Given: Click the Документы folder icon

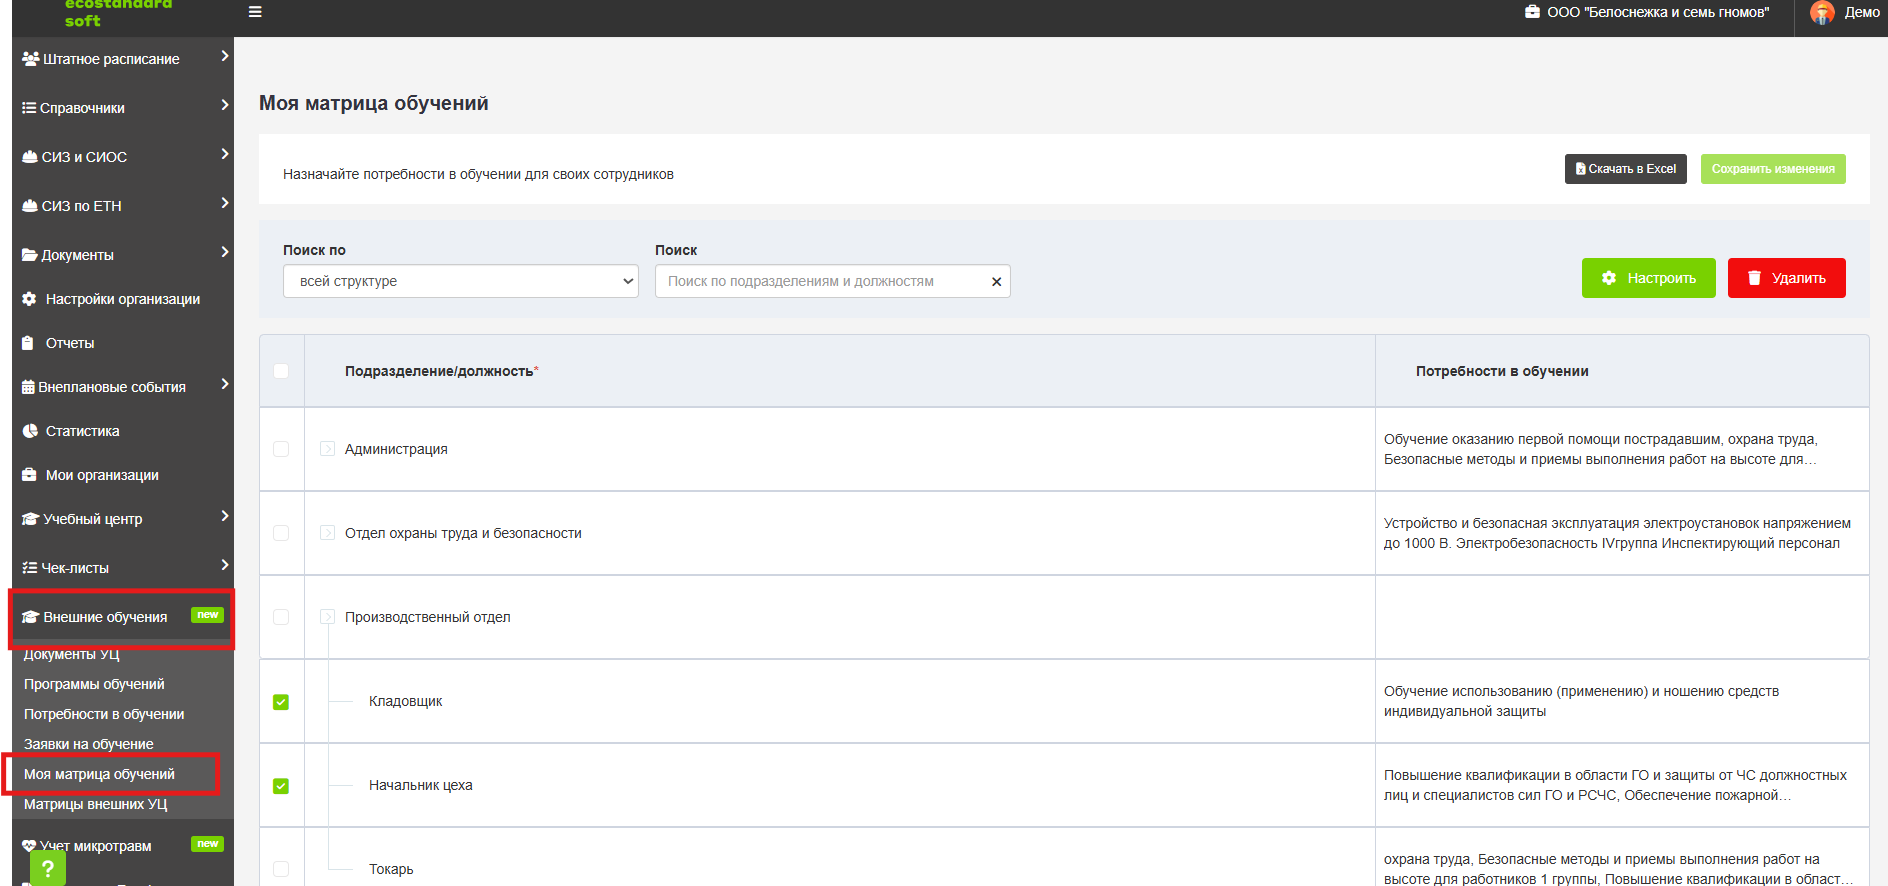Looking at the screenshot, I should (x=30, y=255).
